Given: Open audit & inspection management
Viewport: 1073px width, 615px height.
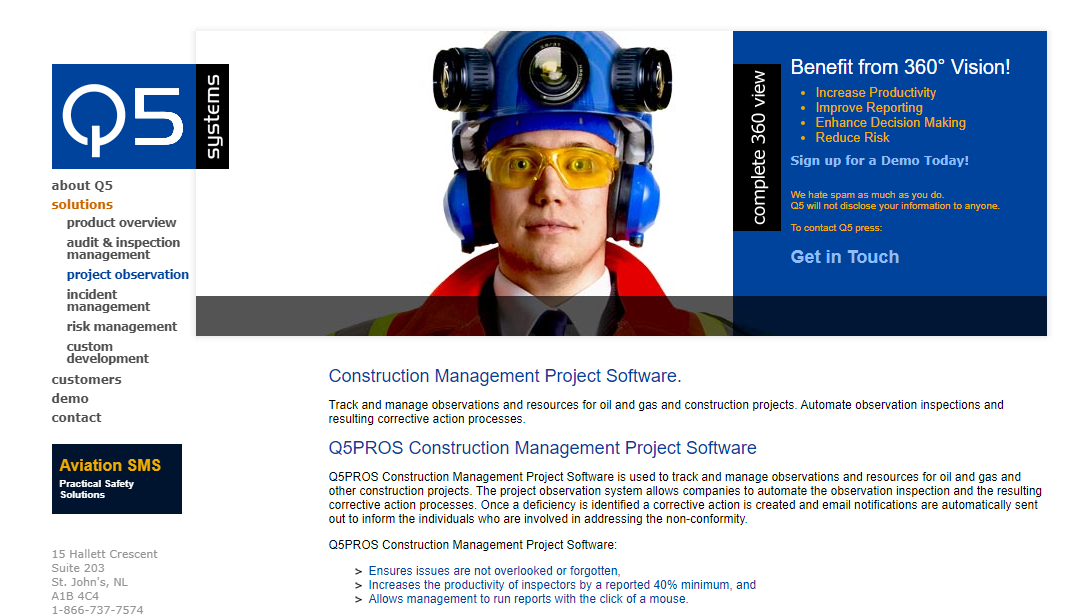Looking at the screenshot, I should [123, 248].
